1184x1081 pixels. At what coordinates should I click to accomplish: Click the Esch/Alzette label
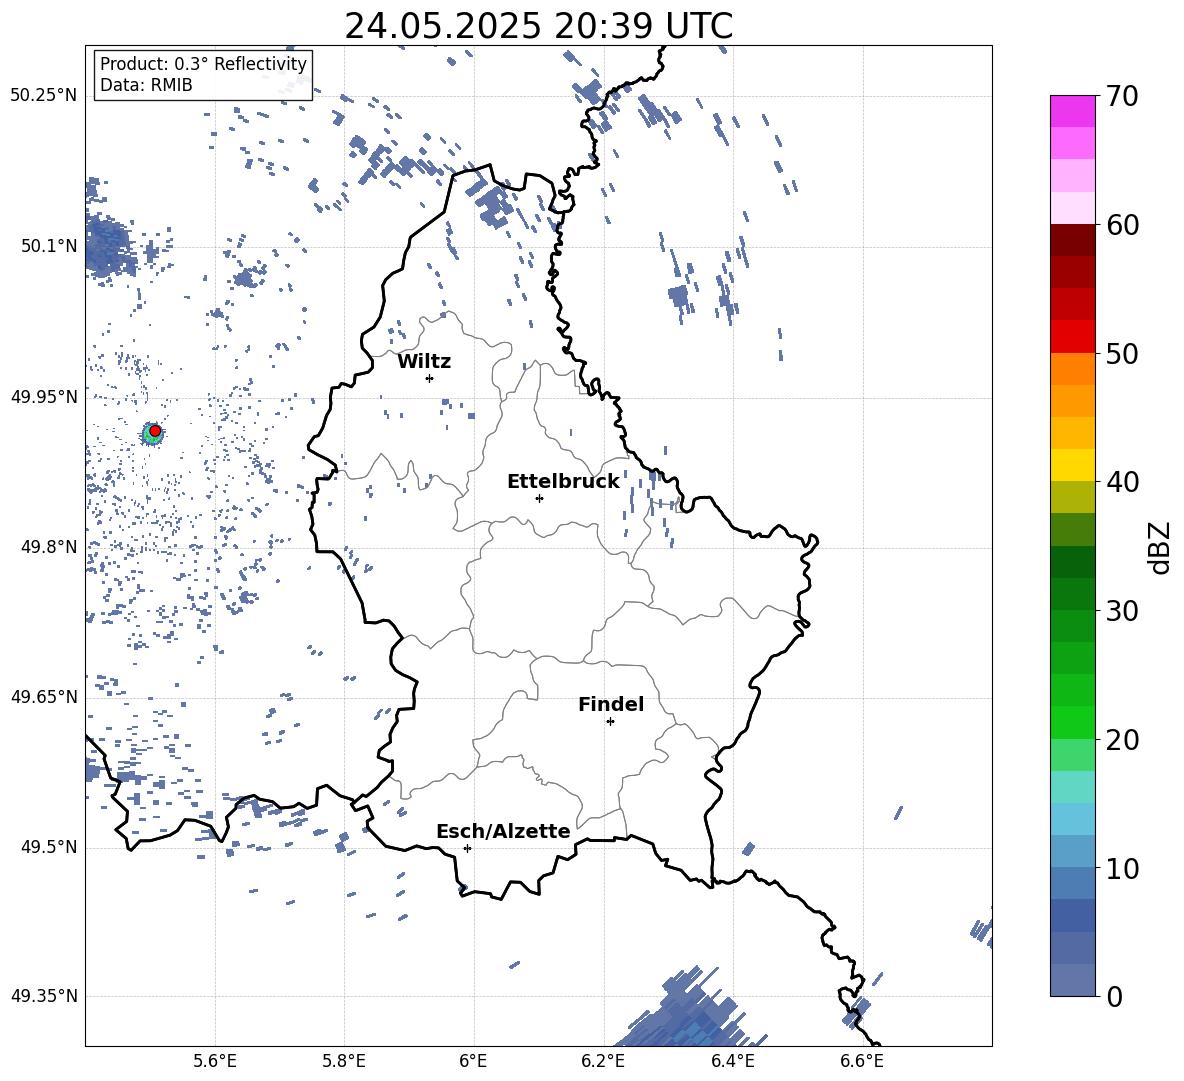pyautogui.click(x=503, y=832)
